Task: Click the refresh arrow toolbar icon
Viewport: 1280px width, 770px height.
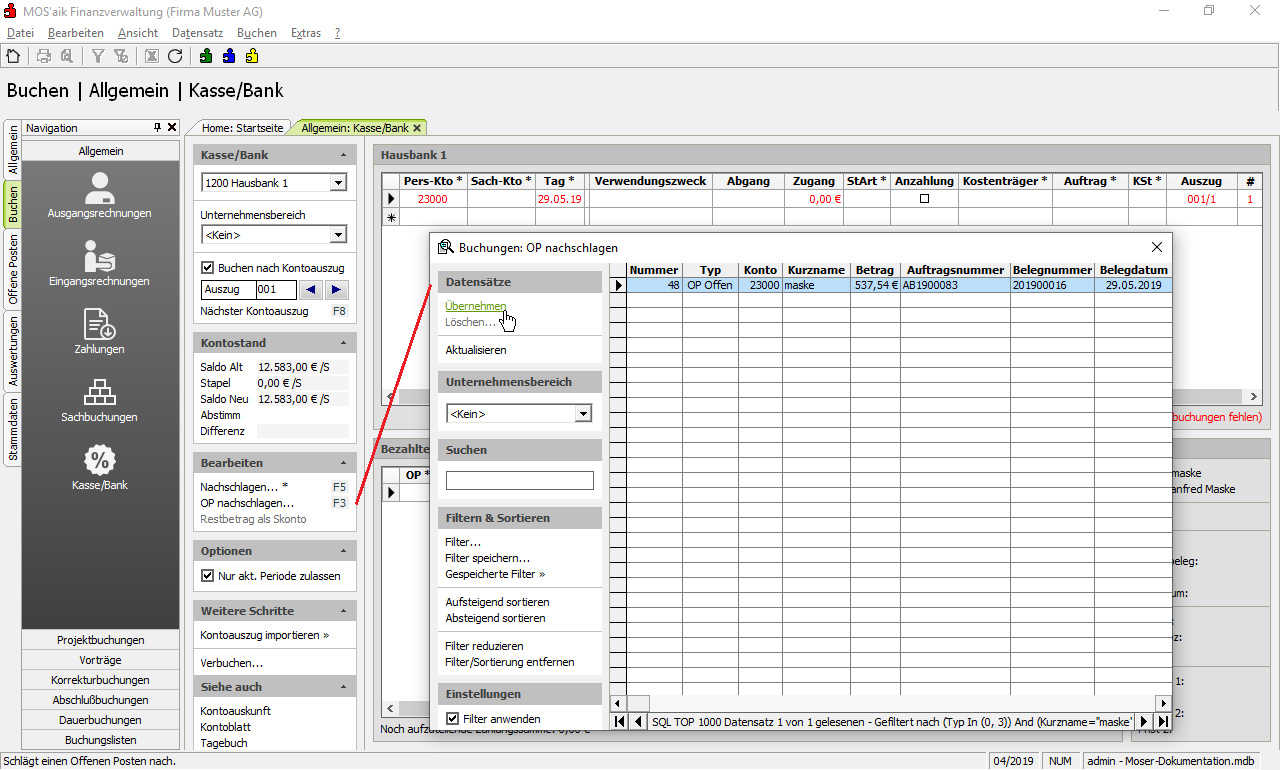Action: (x=175, y=56)
